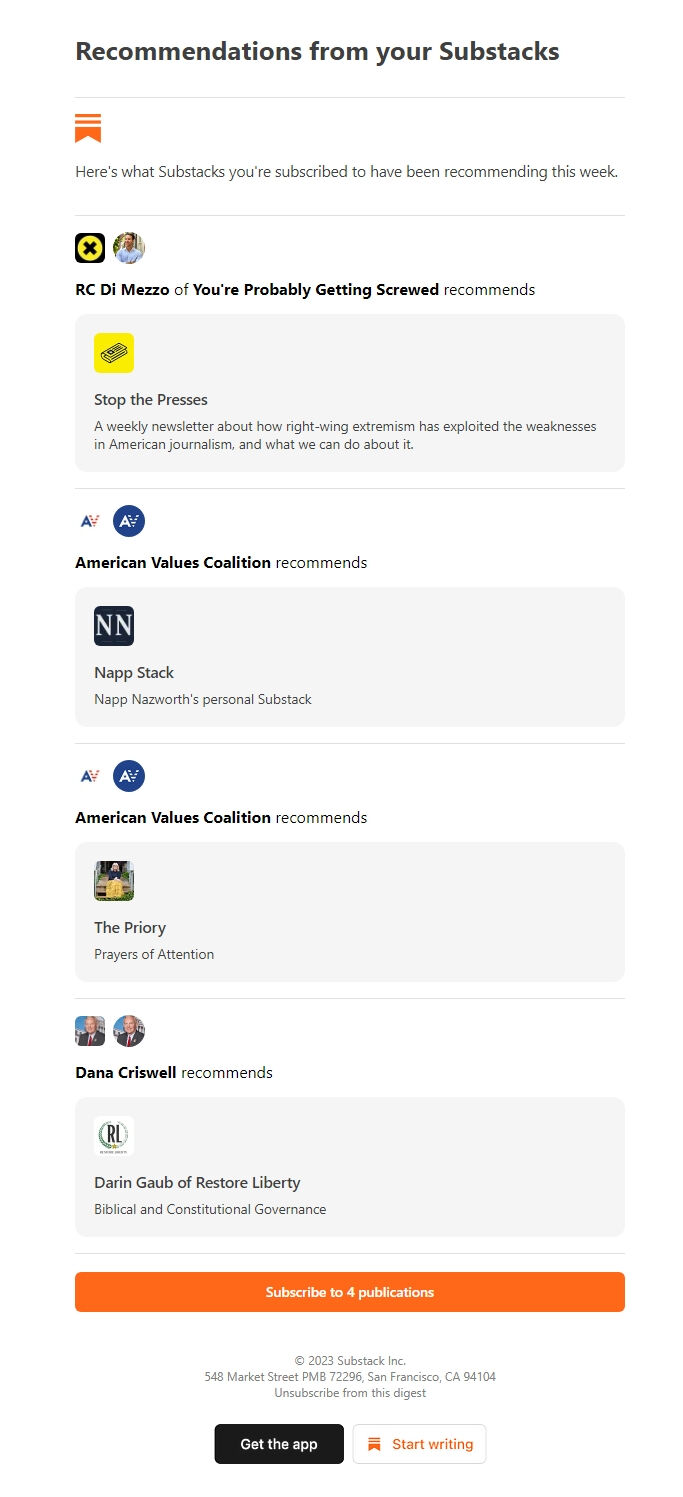Click Subscribe to 4 publications
Screen dimensions: 683x1497
[x=349, y=1291]
